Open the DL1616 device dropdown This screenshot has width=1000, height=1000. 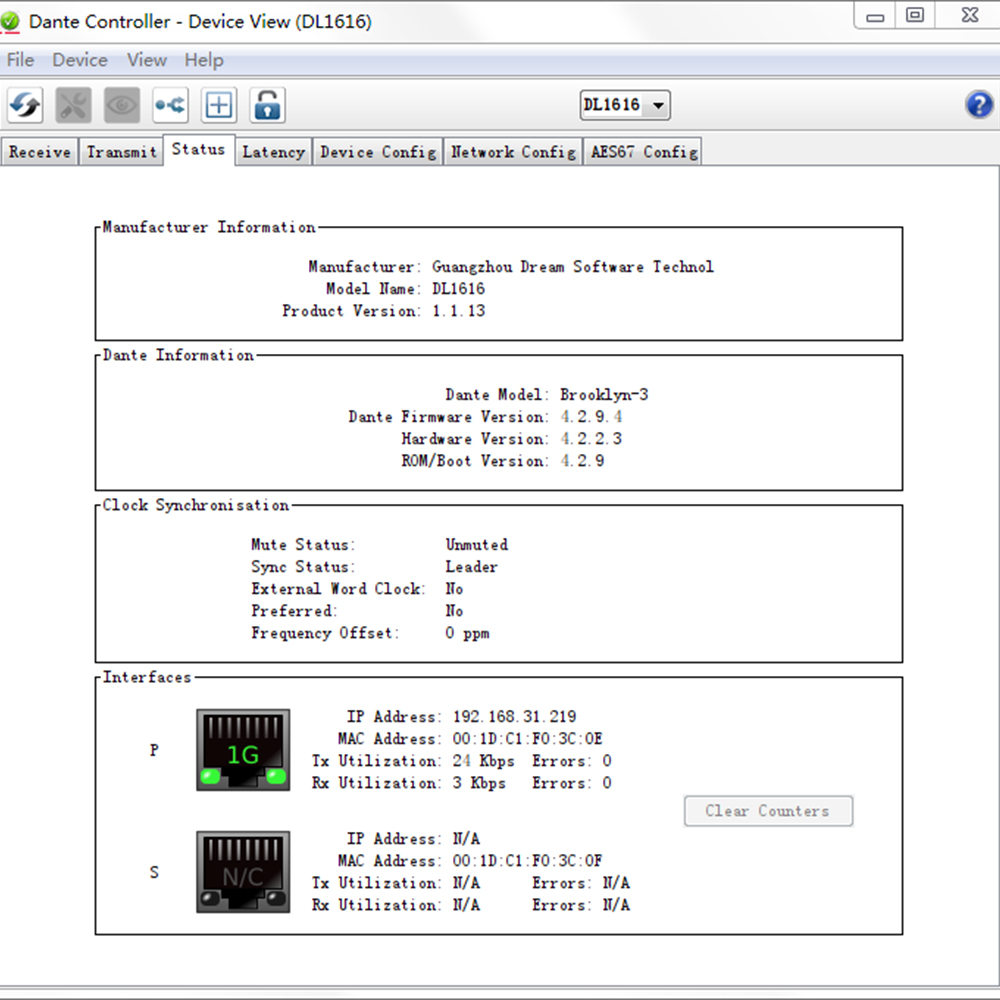[624, 105]
